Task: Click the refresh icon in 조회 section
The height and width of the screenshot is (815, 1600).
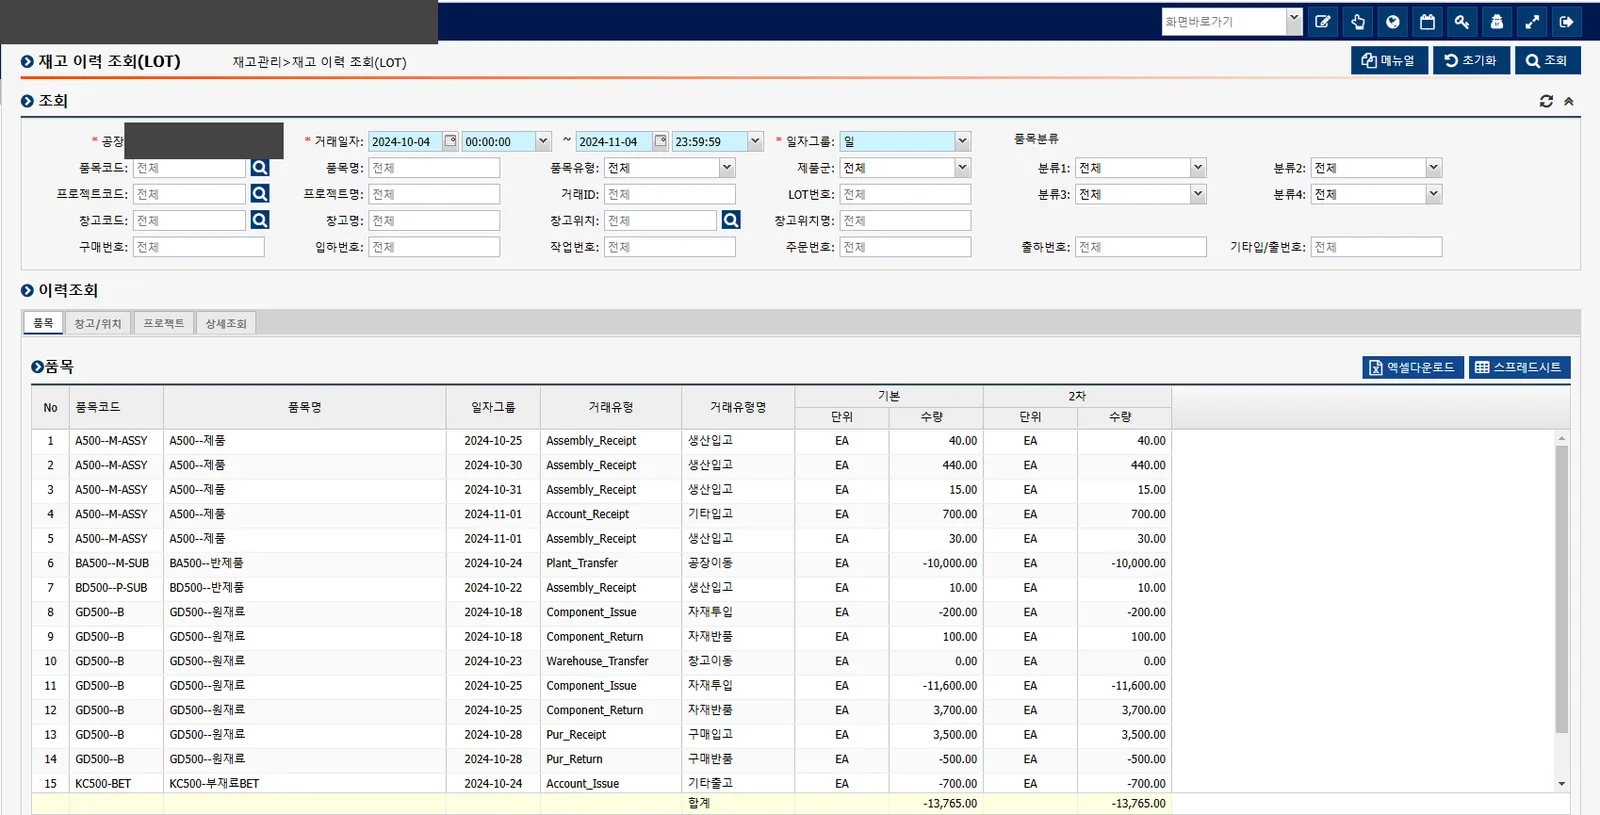Action: [1546, 101]
